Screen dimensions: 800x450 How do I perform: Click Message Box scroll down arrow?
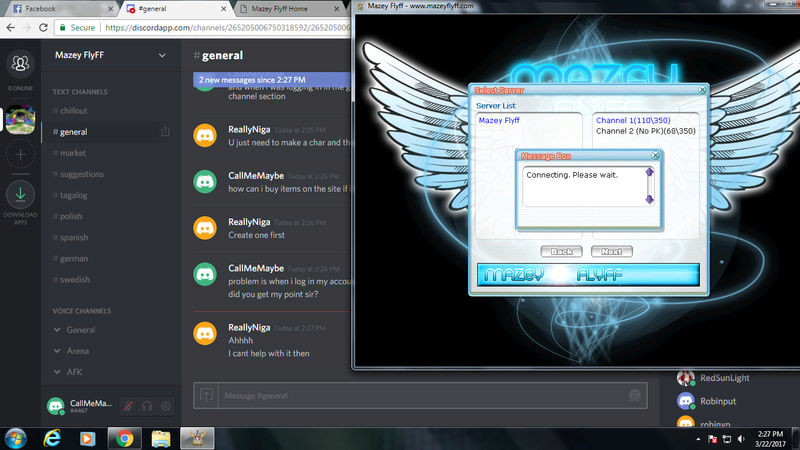click(649, 198)
